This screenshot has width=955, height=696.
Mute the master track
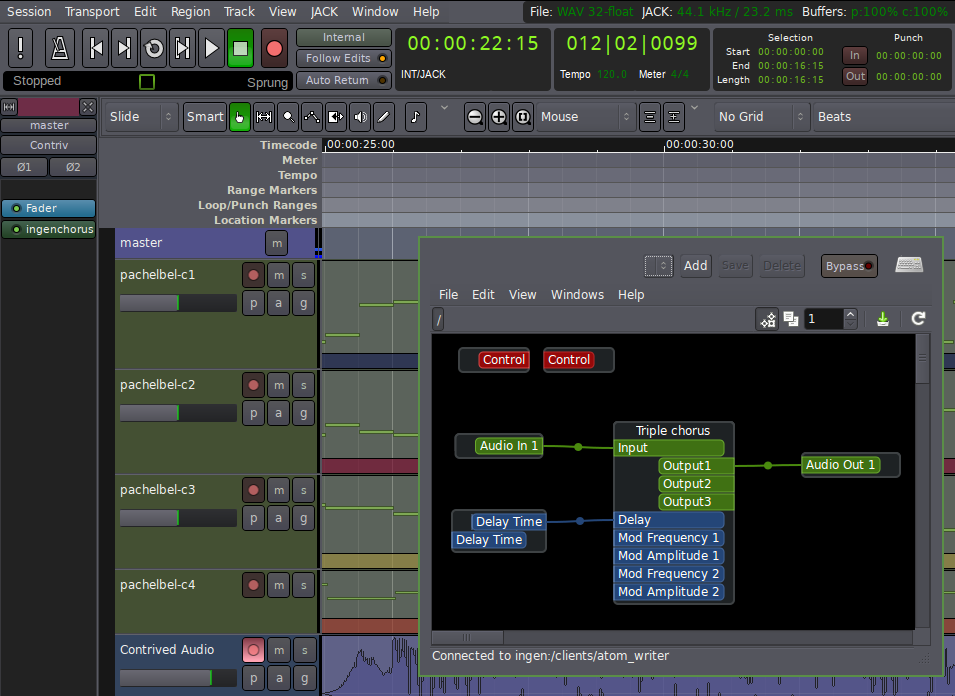277,244
